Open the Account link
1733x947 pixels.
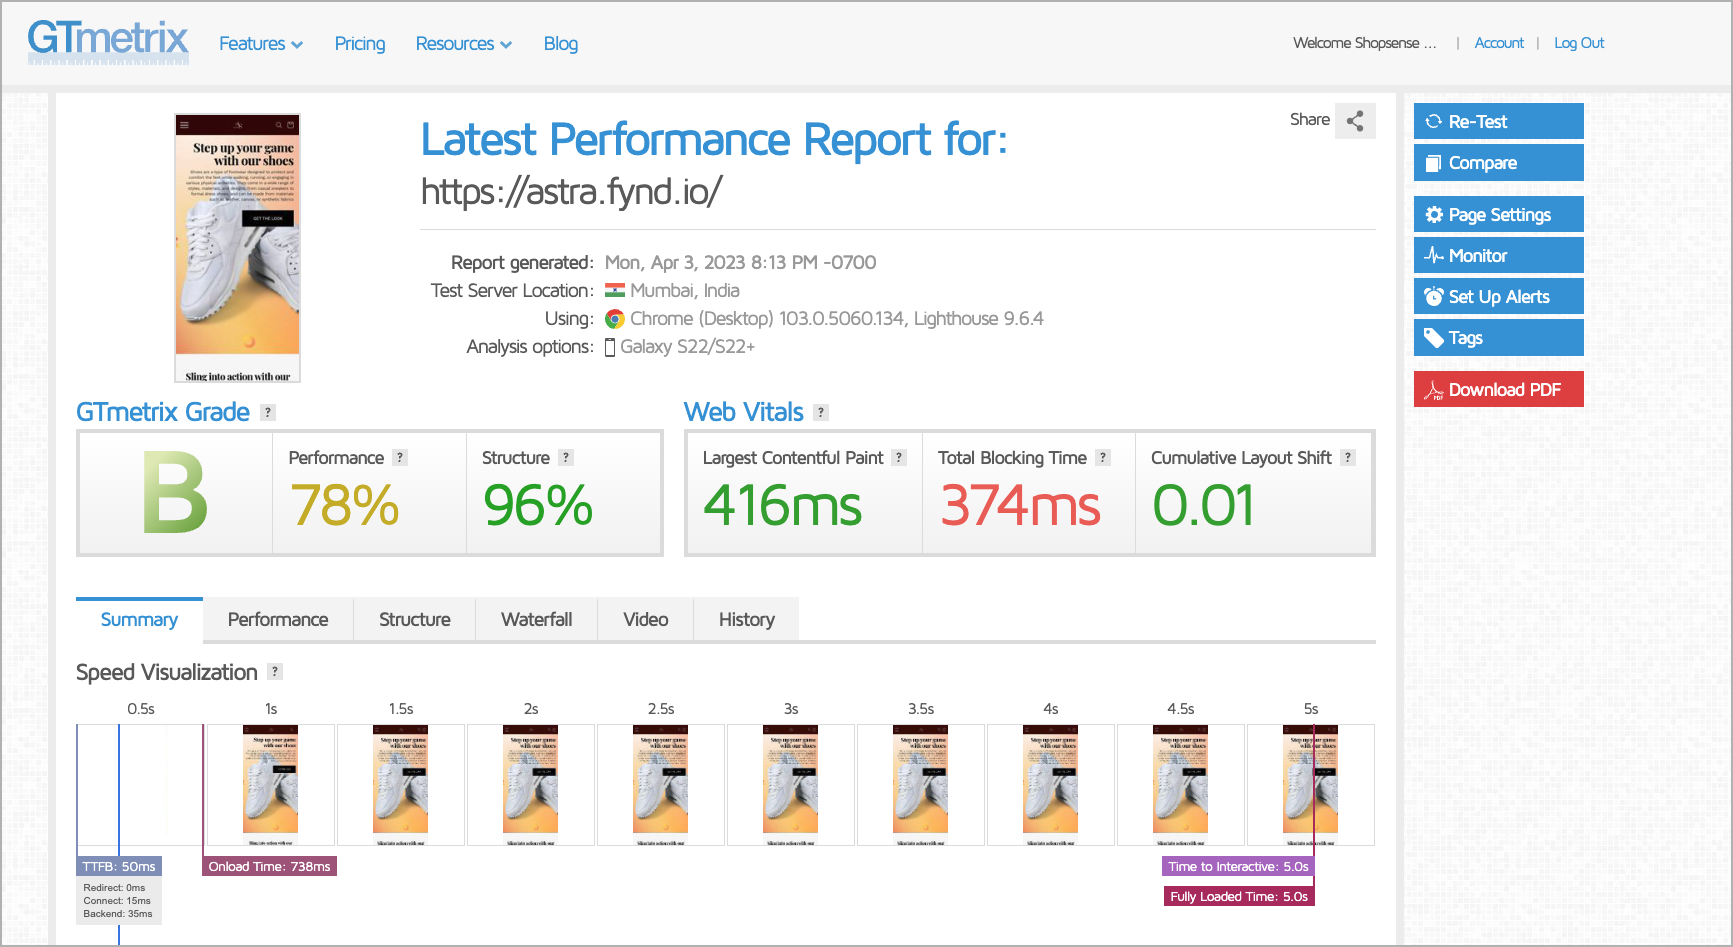(x=1499, y=43)
